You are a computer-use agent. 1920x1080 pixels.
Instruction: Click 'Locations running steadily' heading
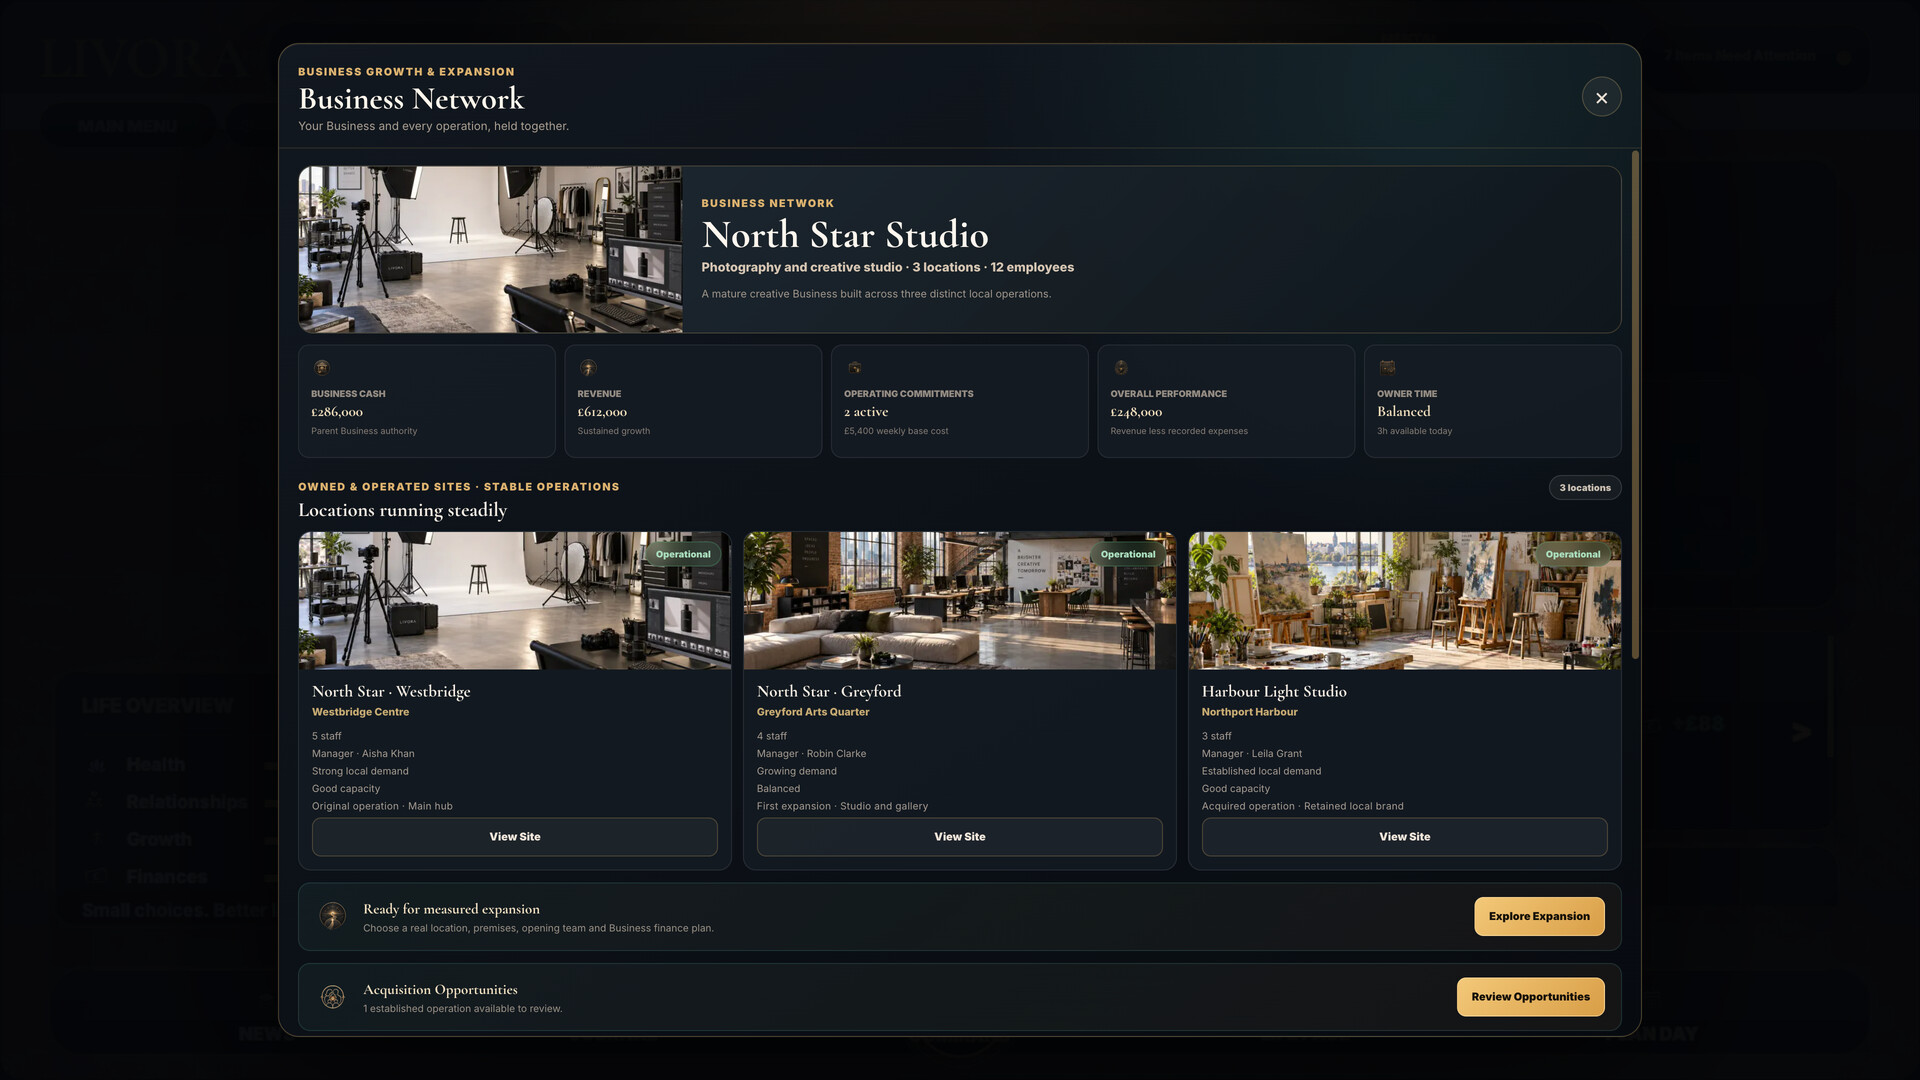pyautogui.click(x=402, y=510)
